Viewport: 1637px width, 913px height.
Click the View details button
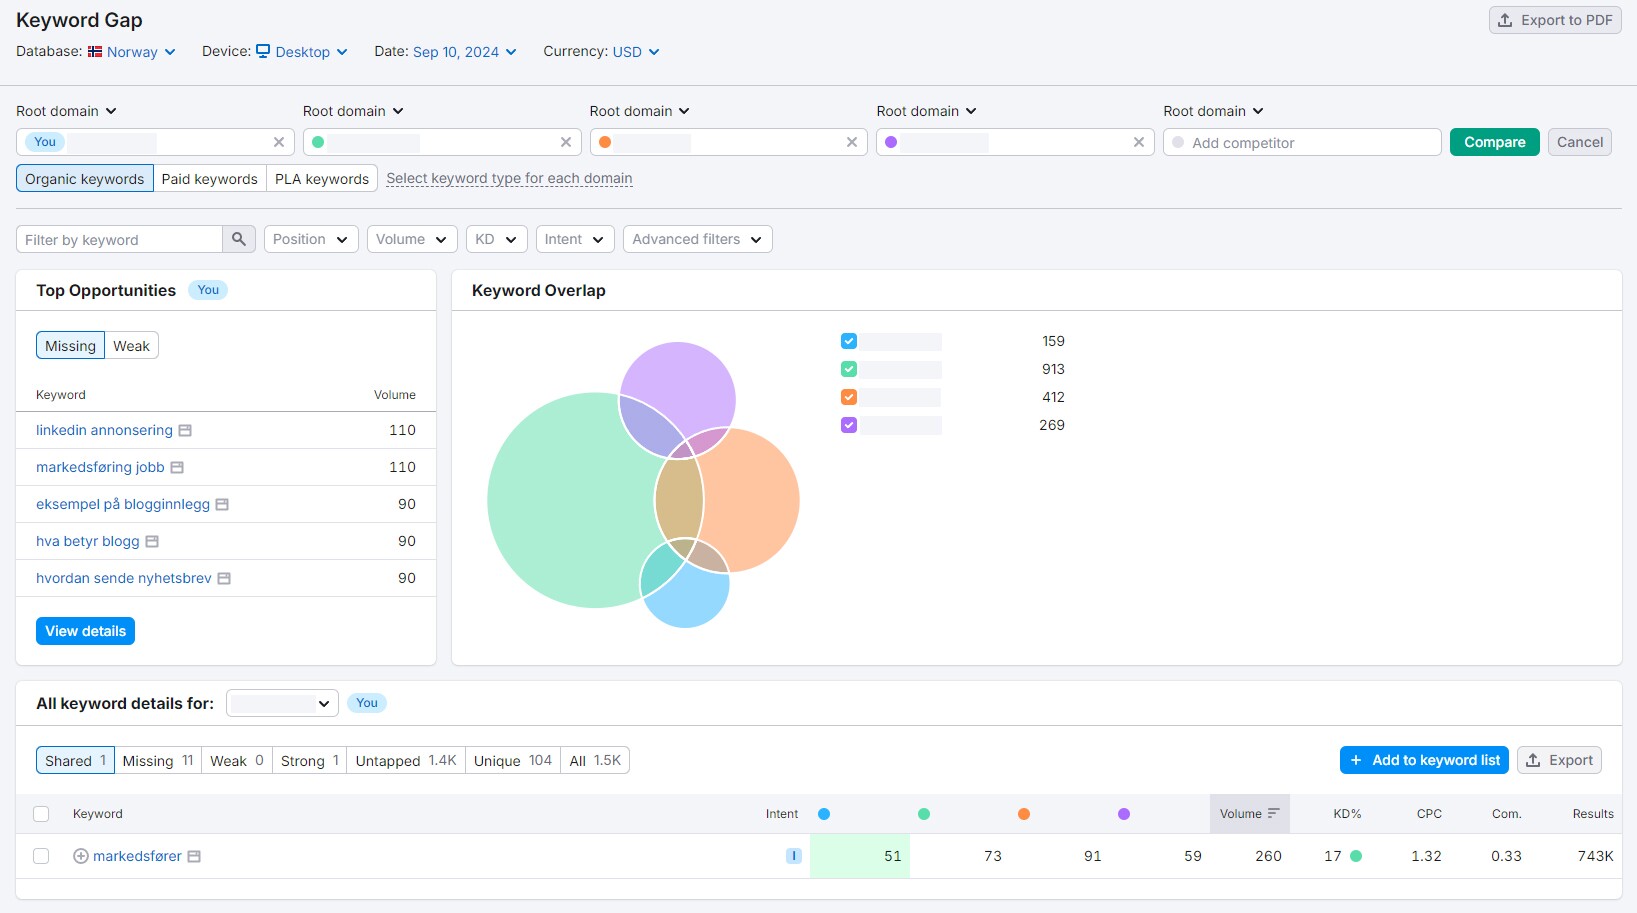coord(85,631)
